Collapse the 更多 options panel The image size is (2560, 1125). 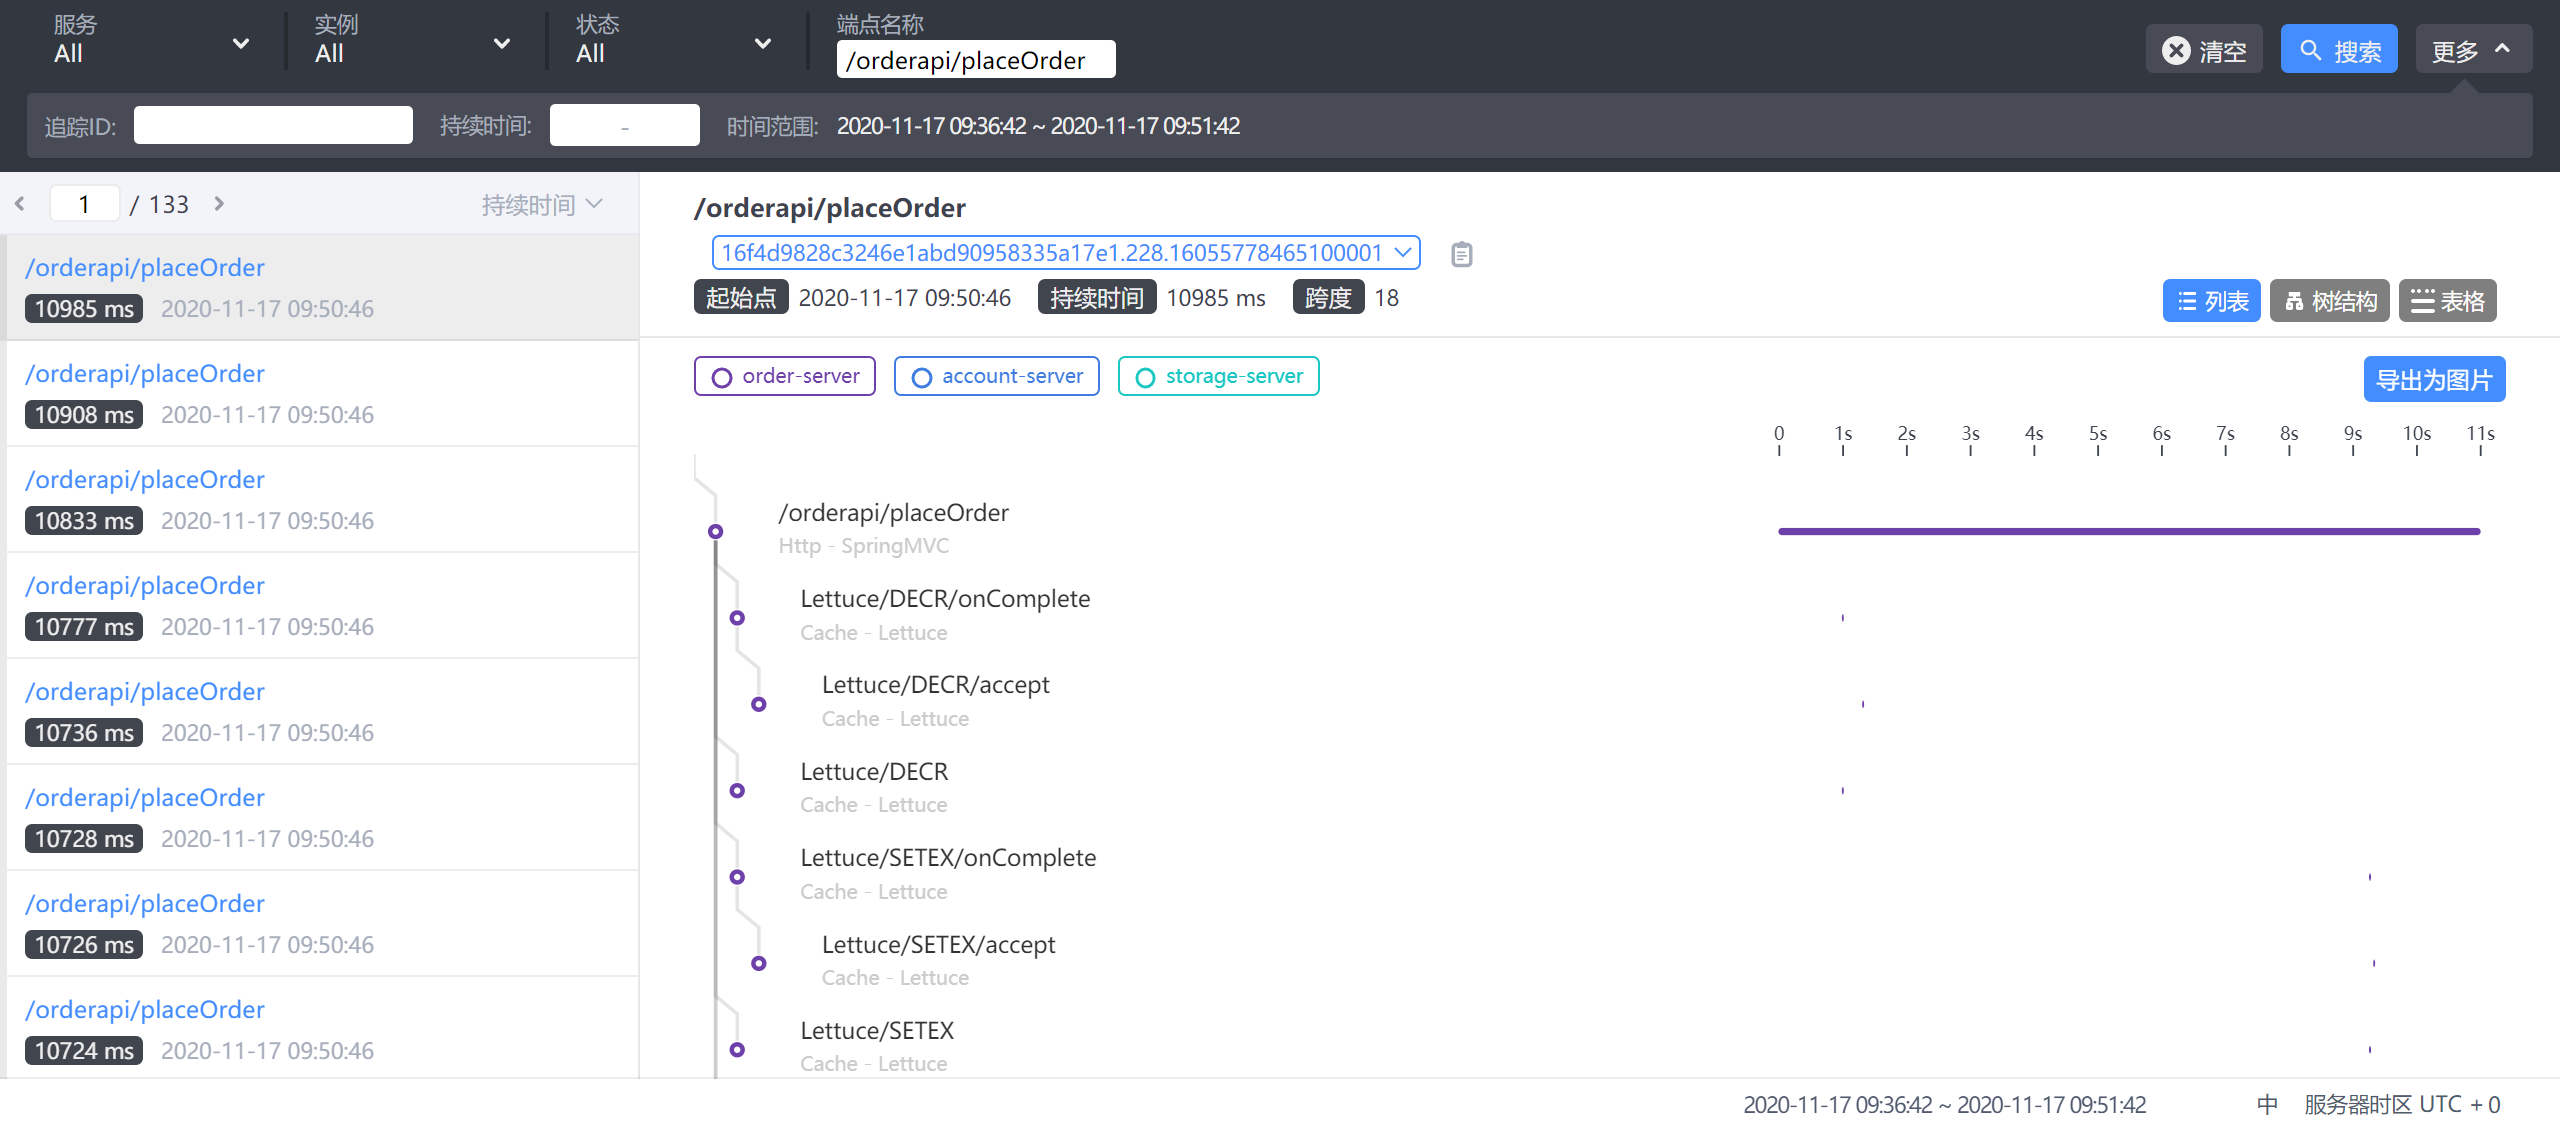pyautogui.click(x=2474, y=49)
